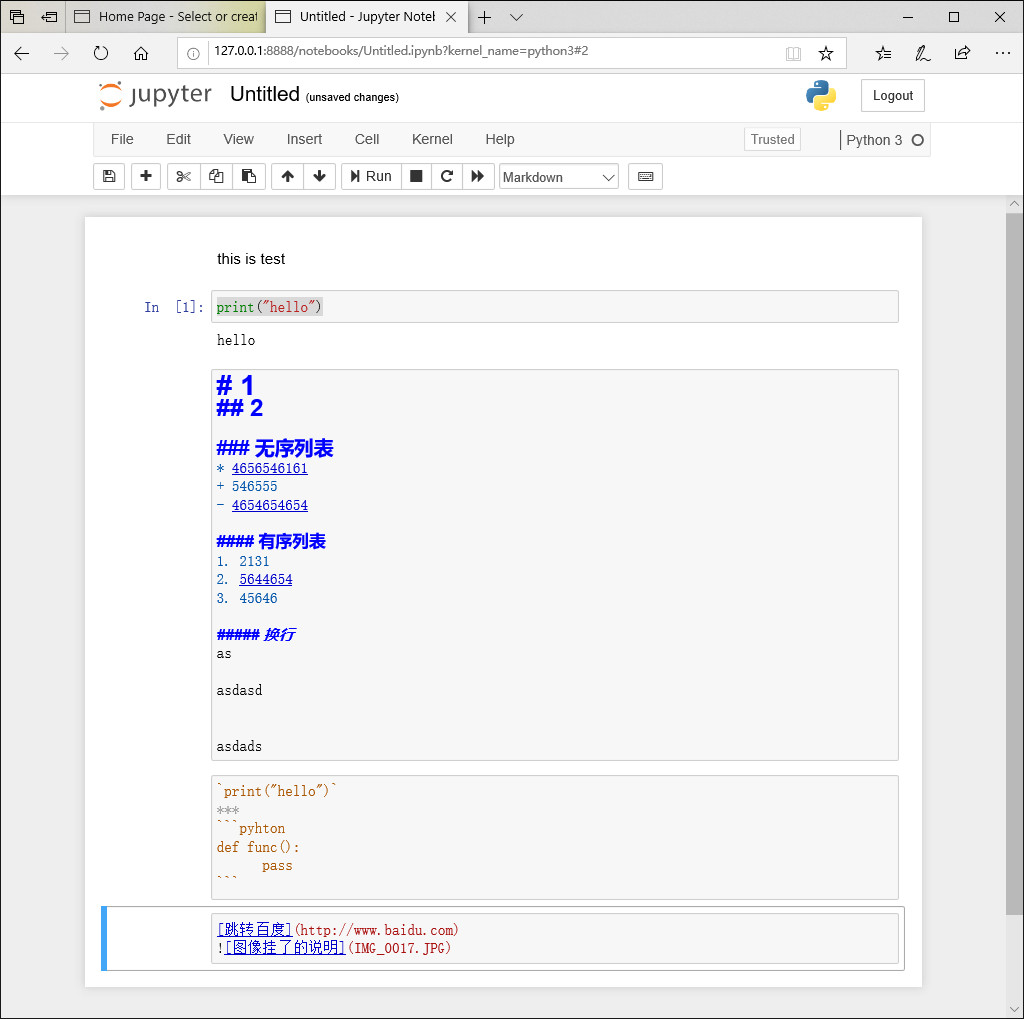
Task: Click the '### 无序列表' heading line
Action: tap(275, 448)
